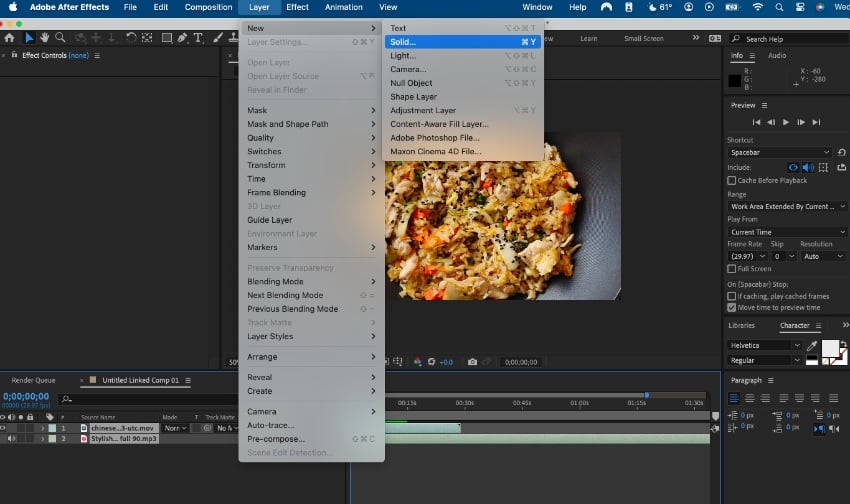Enable Full Screen checkbox
This screenshot has height=504, width=850.
point(731,269)
